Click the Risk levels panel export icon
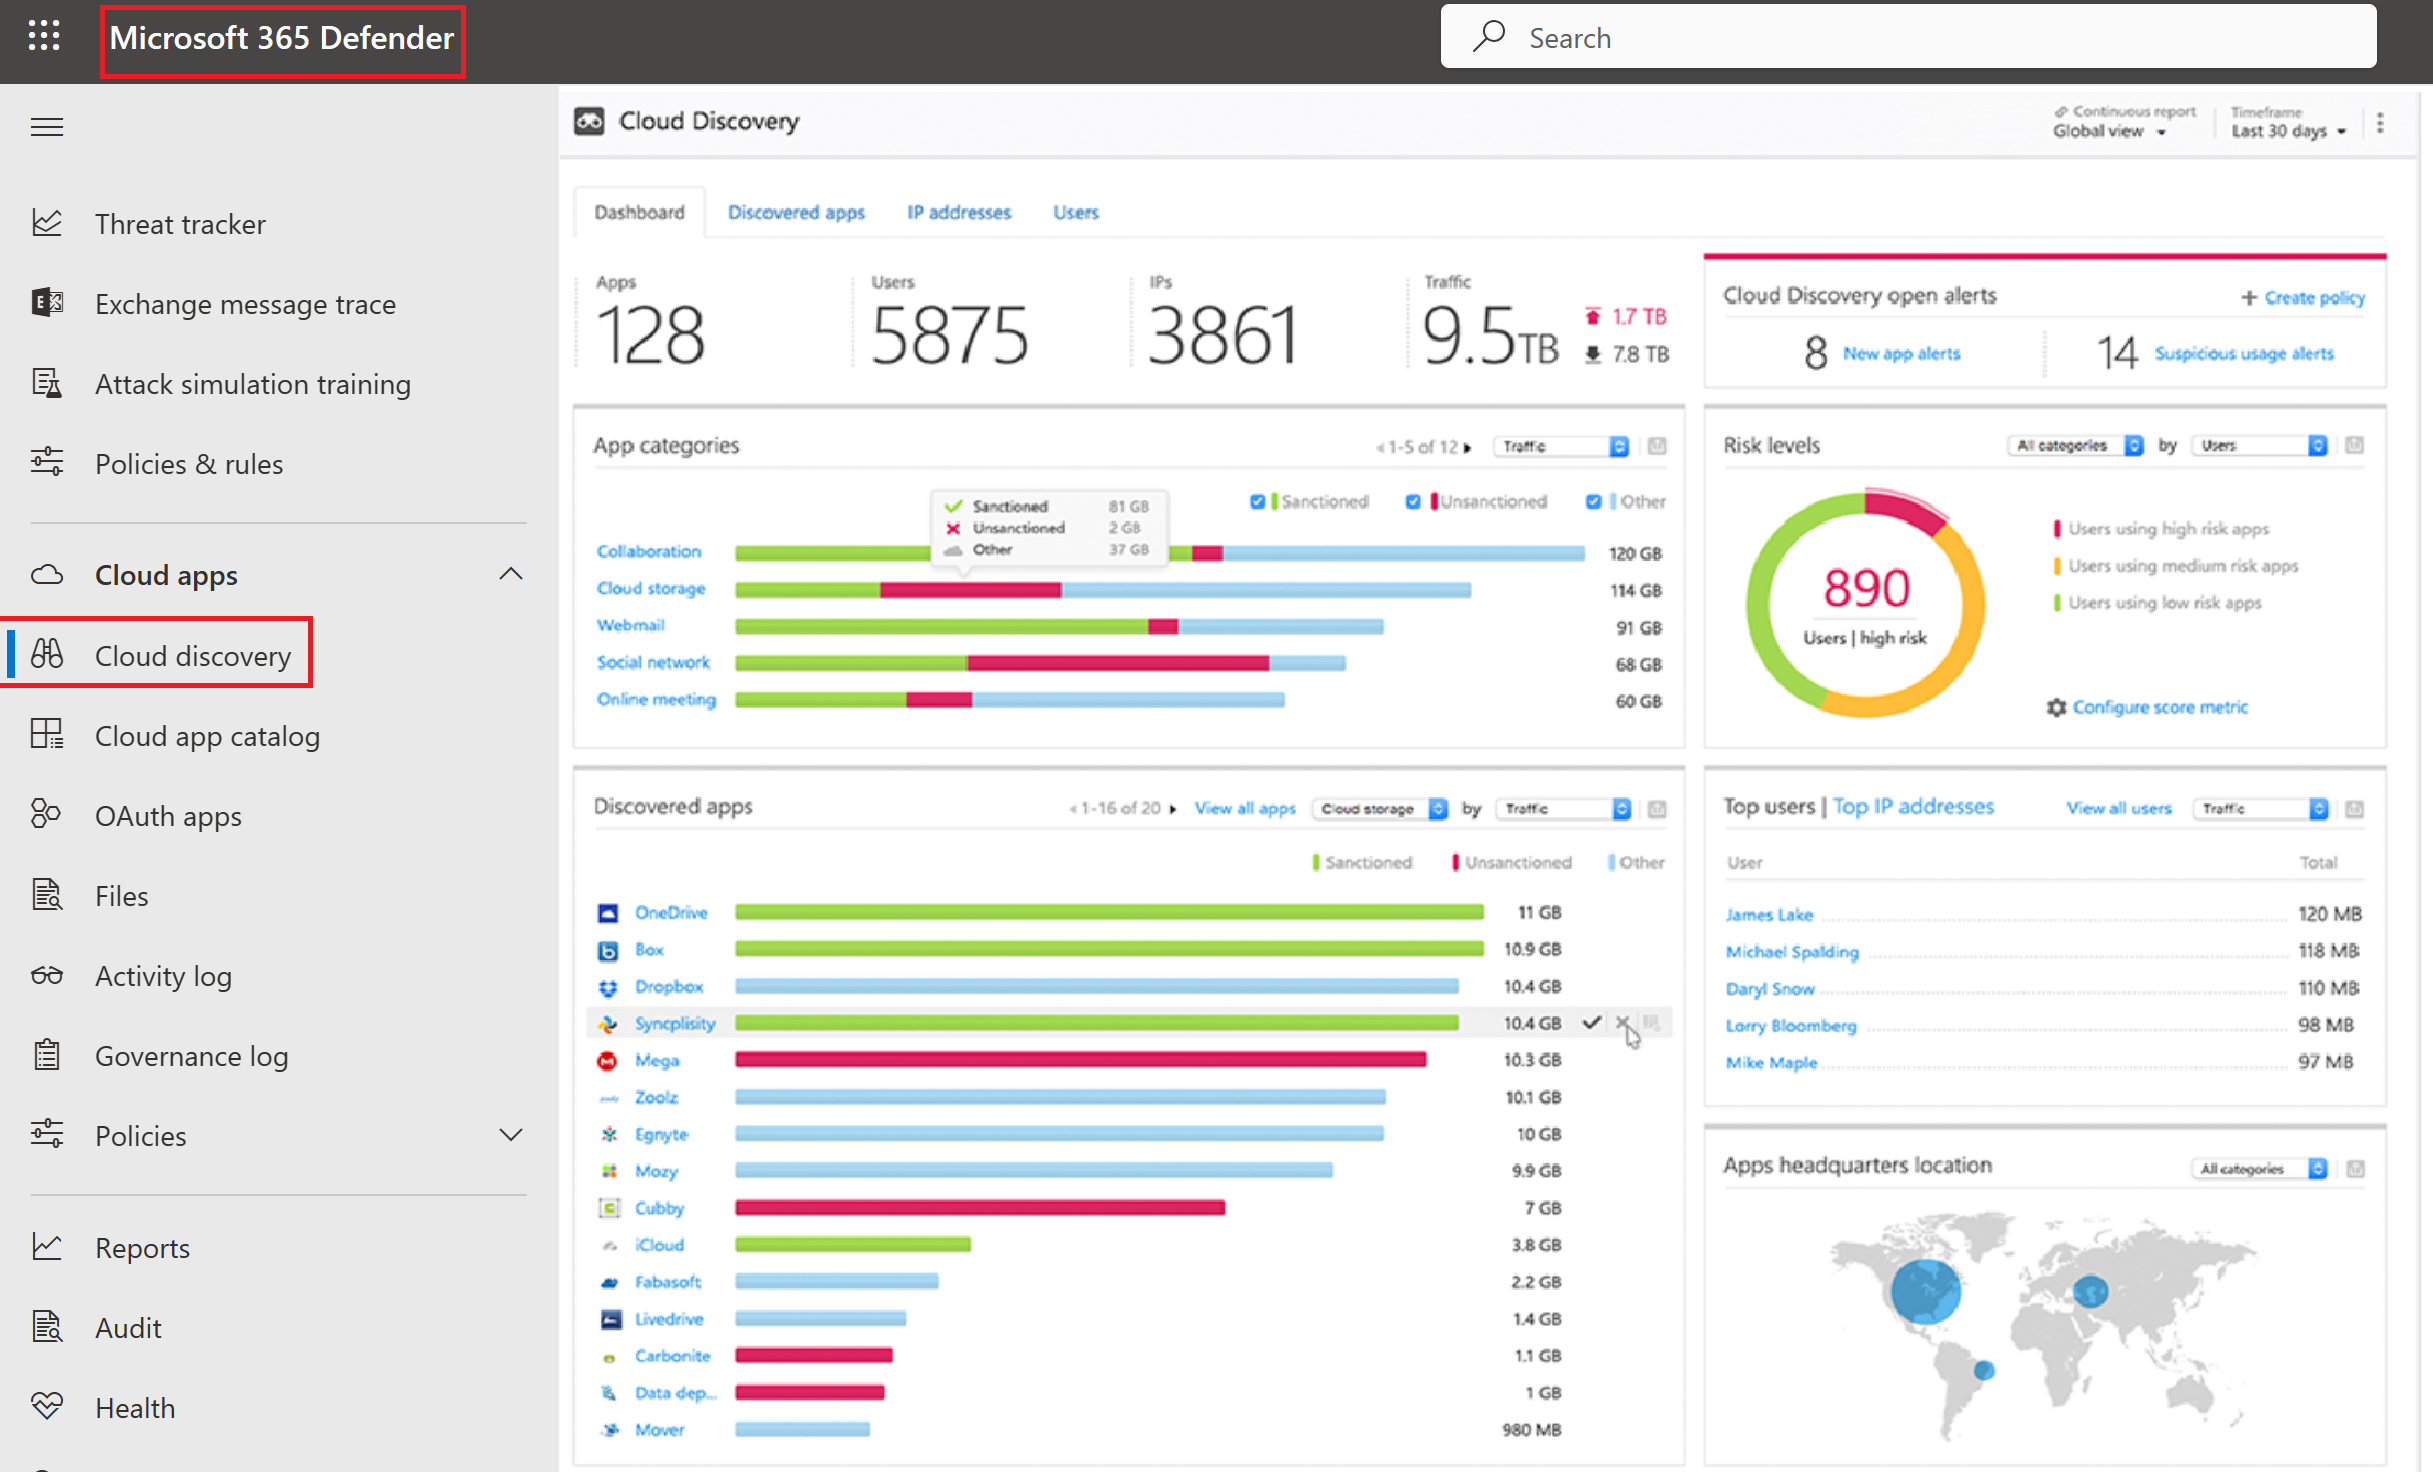2433x1472 pixels. 2355,445
